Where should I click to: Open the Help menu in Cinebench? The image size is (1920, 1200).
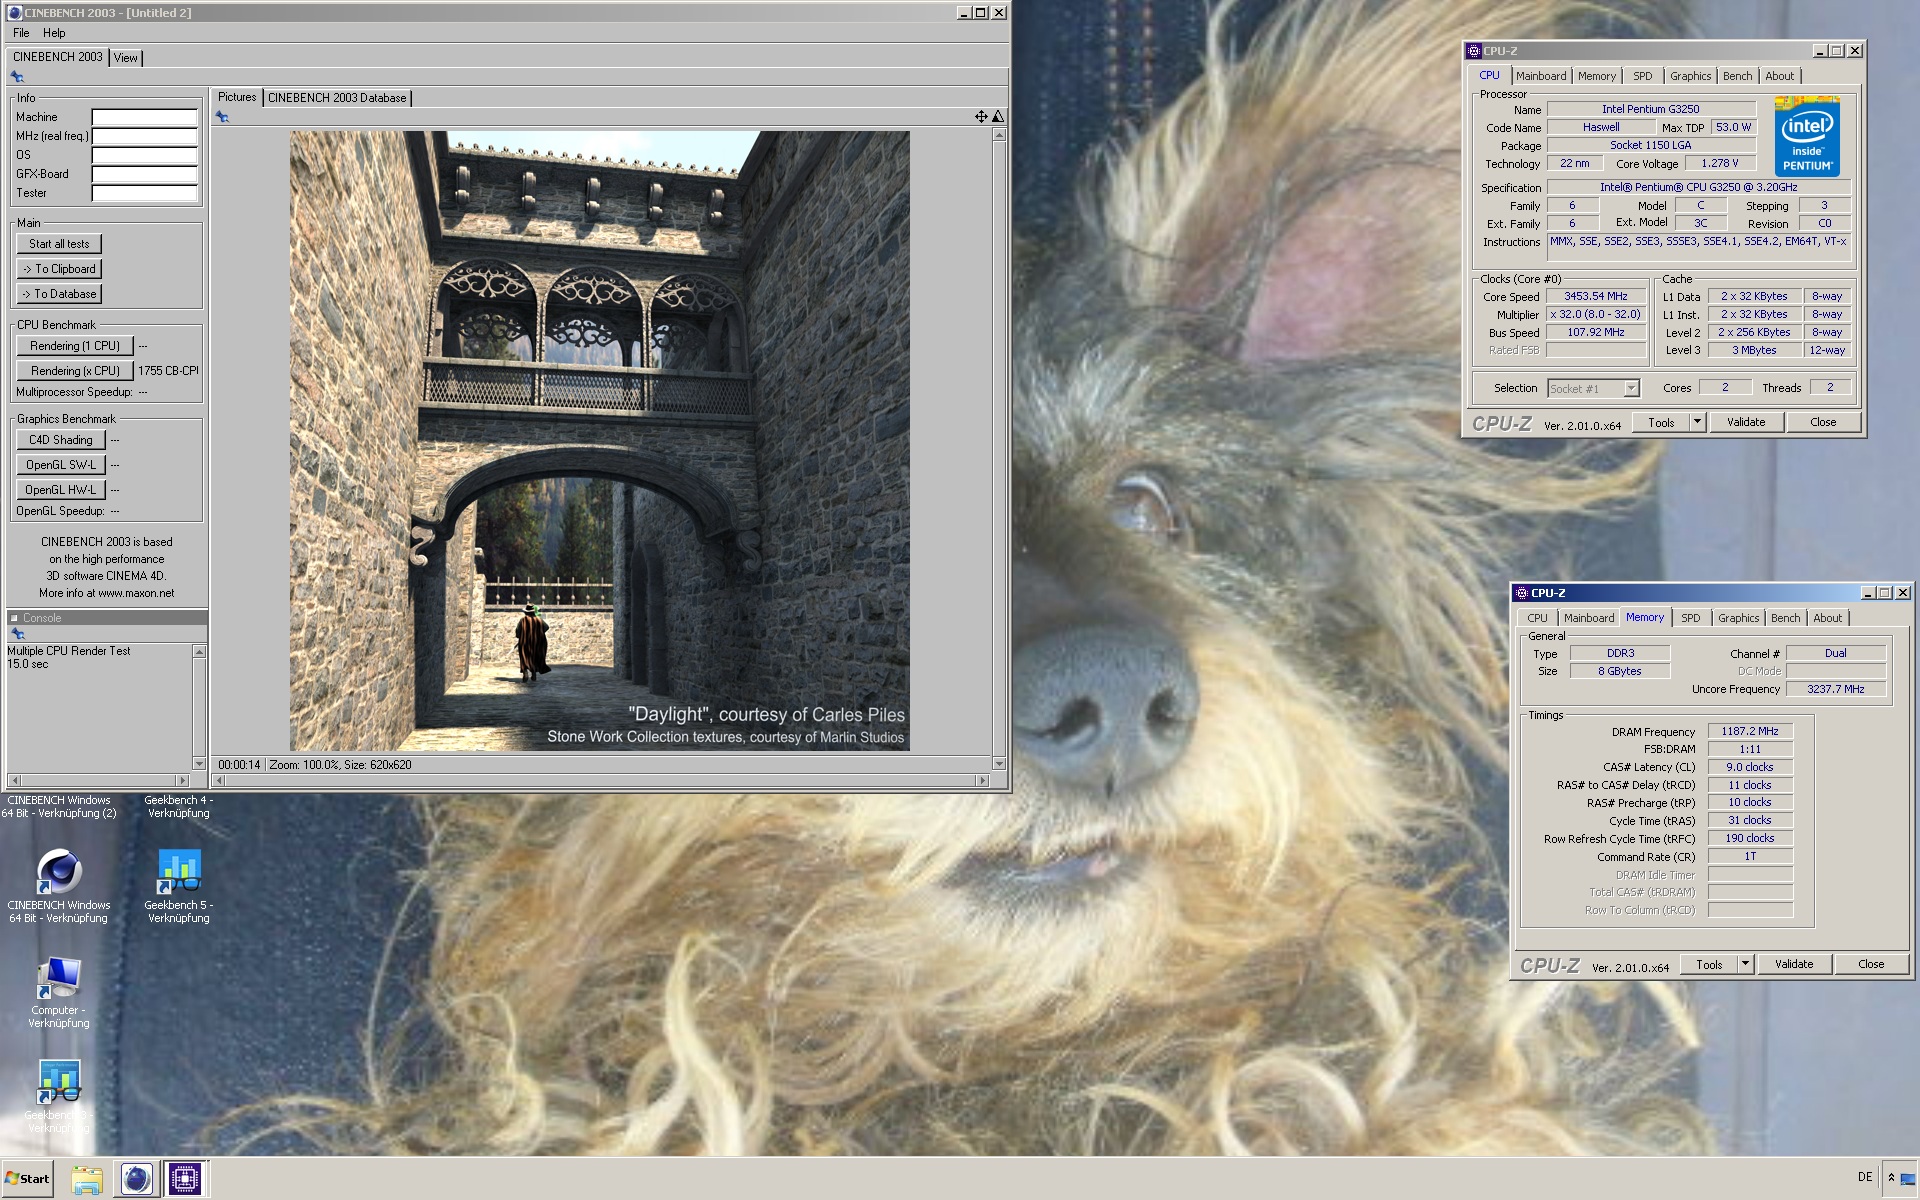pos(54,33)
